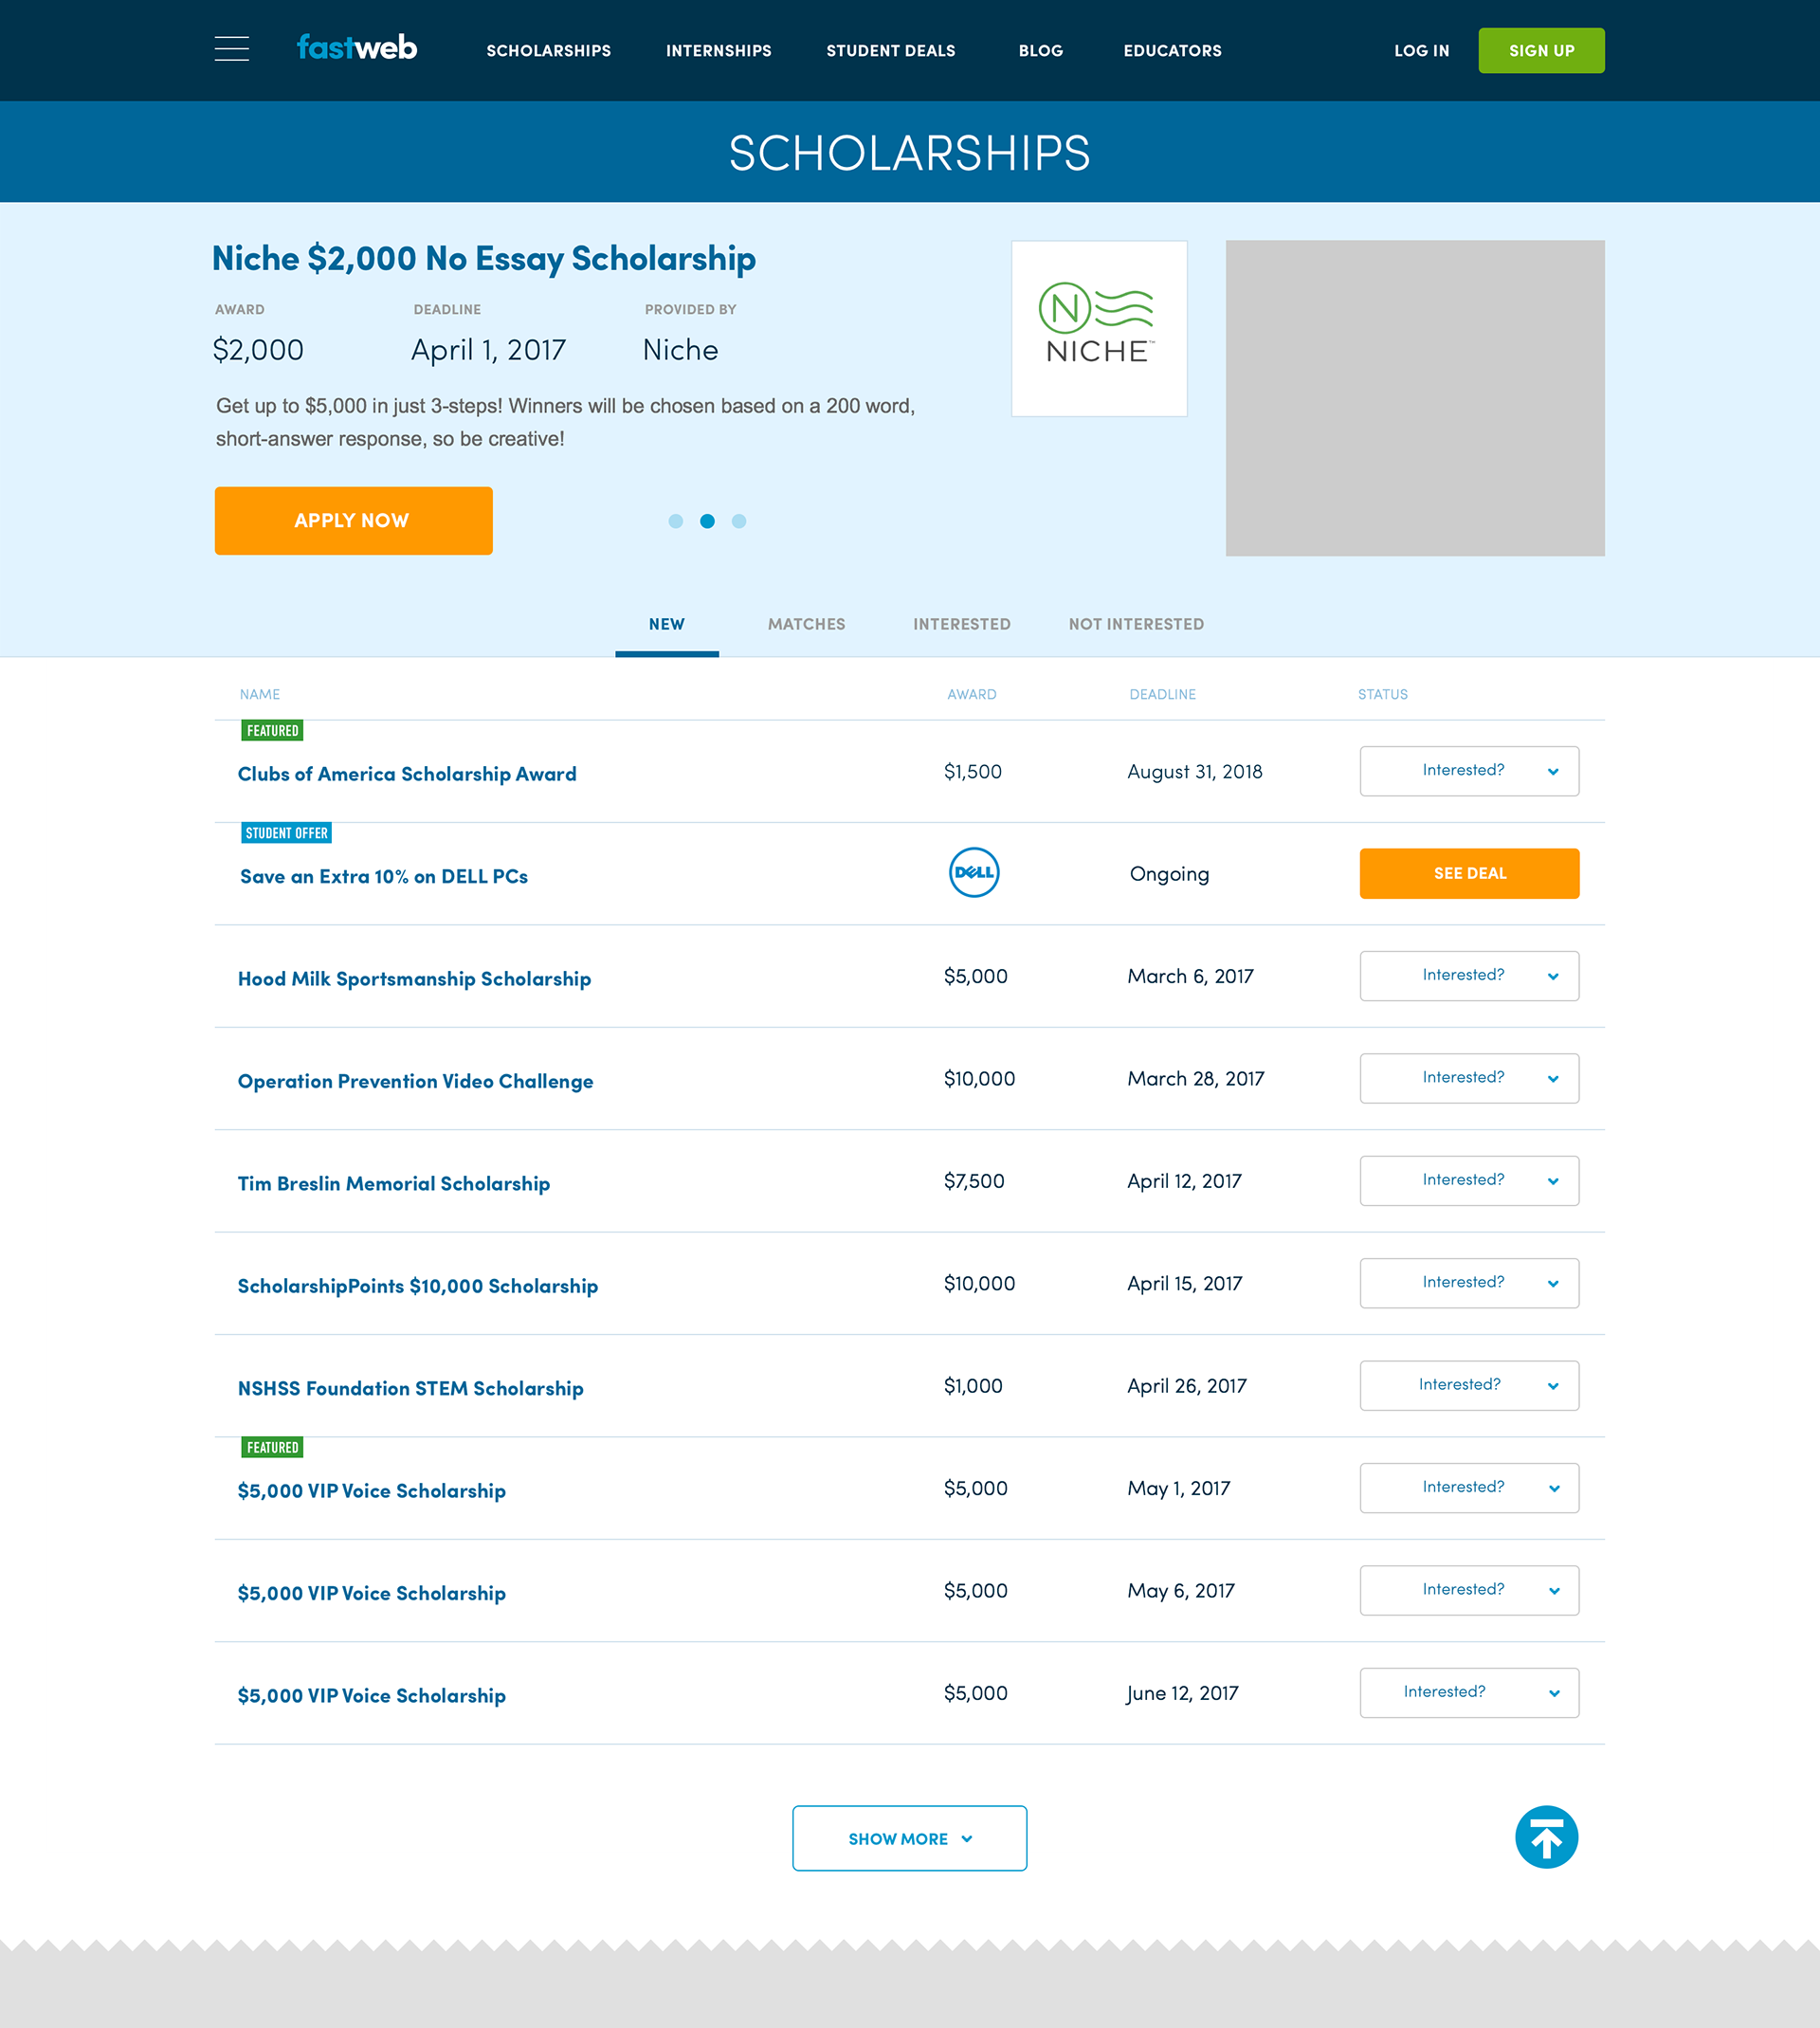Click the See Deal button
The height and width of the screenshot is (2028, 1820).
[1468, 873]
